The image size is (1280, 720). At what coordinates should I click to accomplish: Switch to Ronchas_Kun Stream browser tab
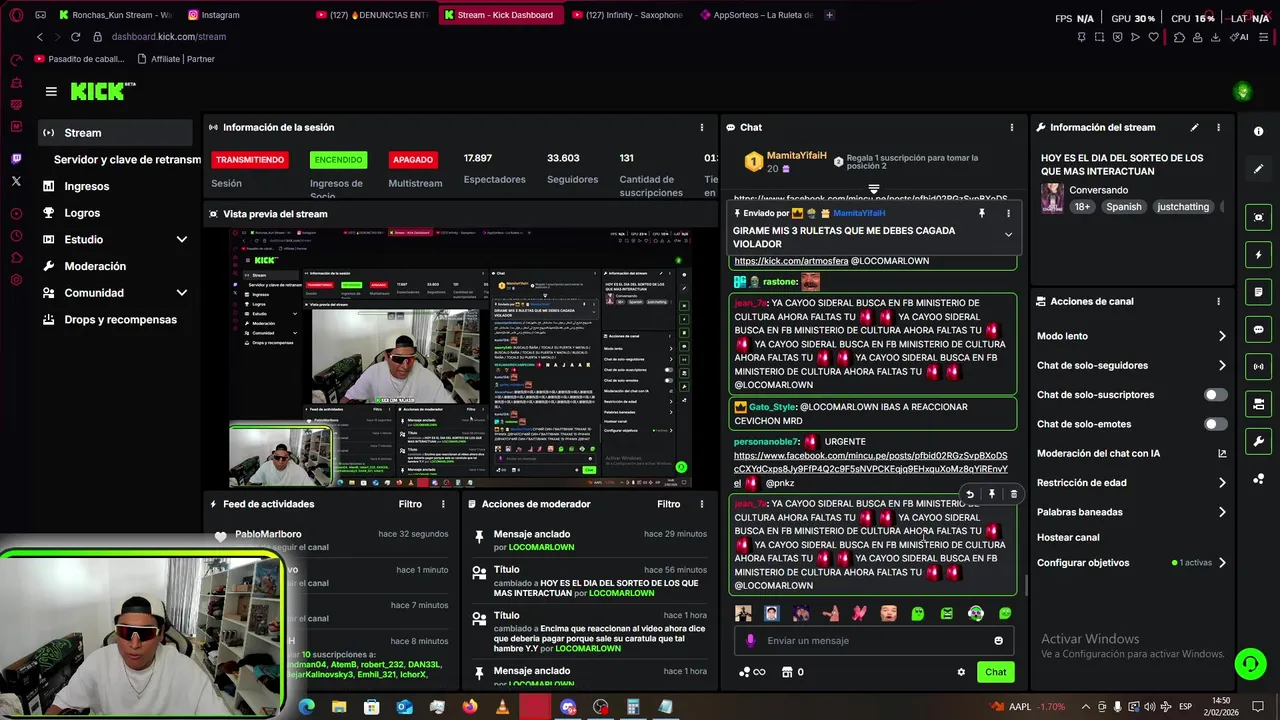[x=115, y=15]
